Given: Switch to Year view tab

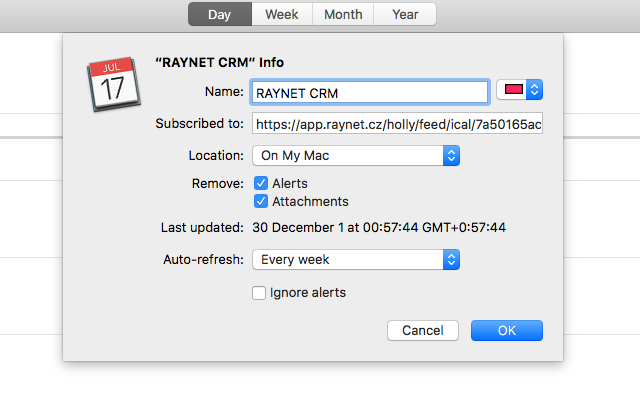Looking at the screenshot, I should [x=405, y=14].
